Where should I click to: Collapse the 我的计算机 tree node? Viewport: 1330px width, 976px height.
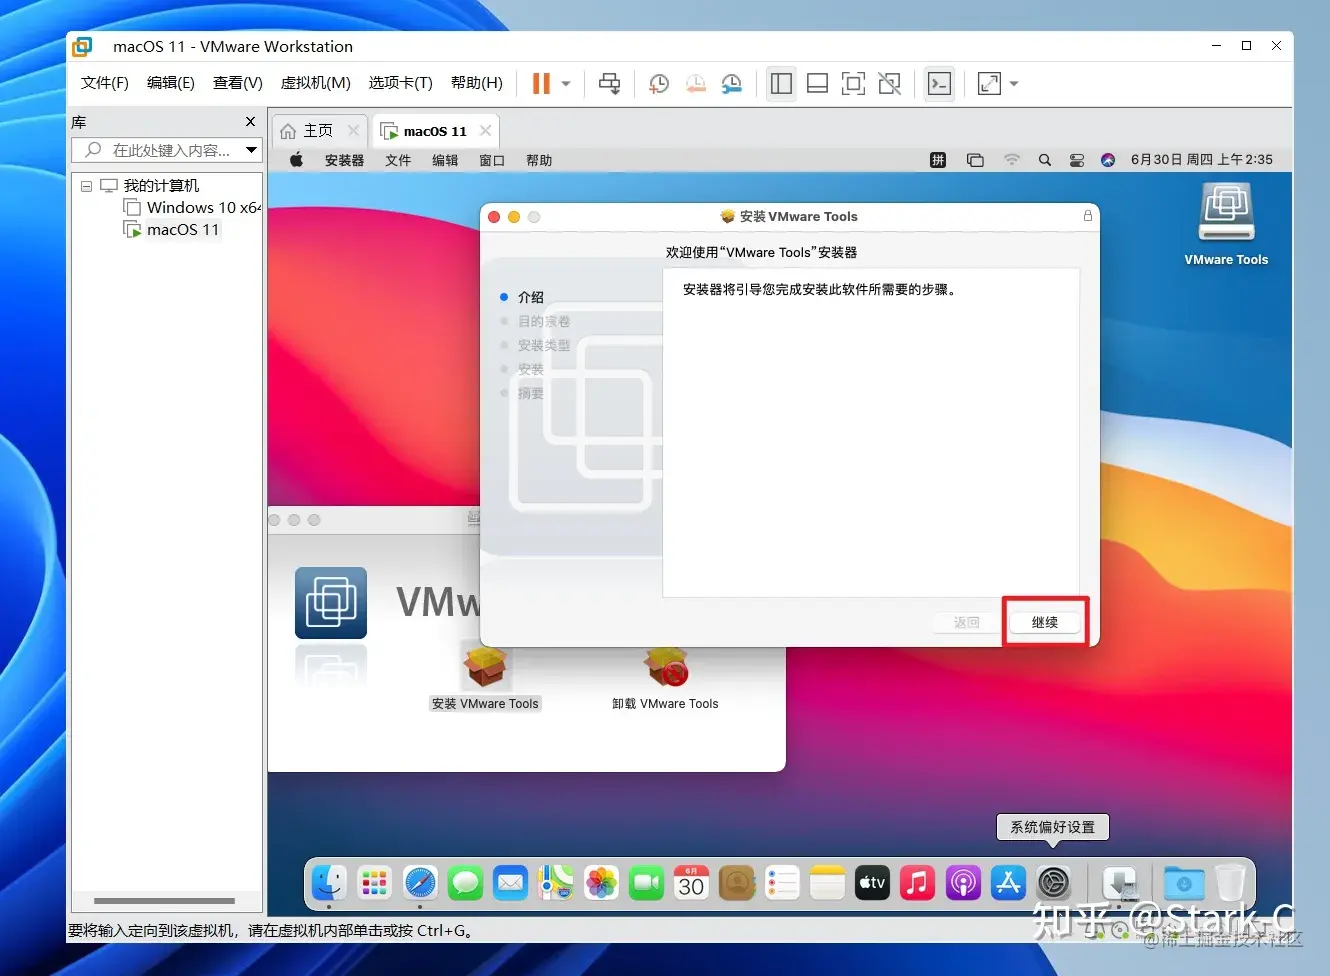87,186
